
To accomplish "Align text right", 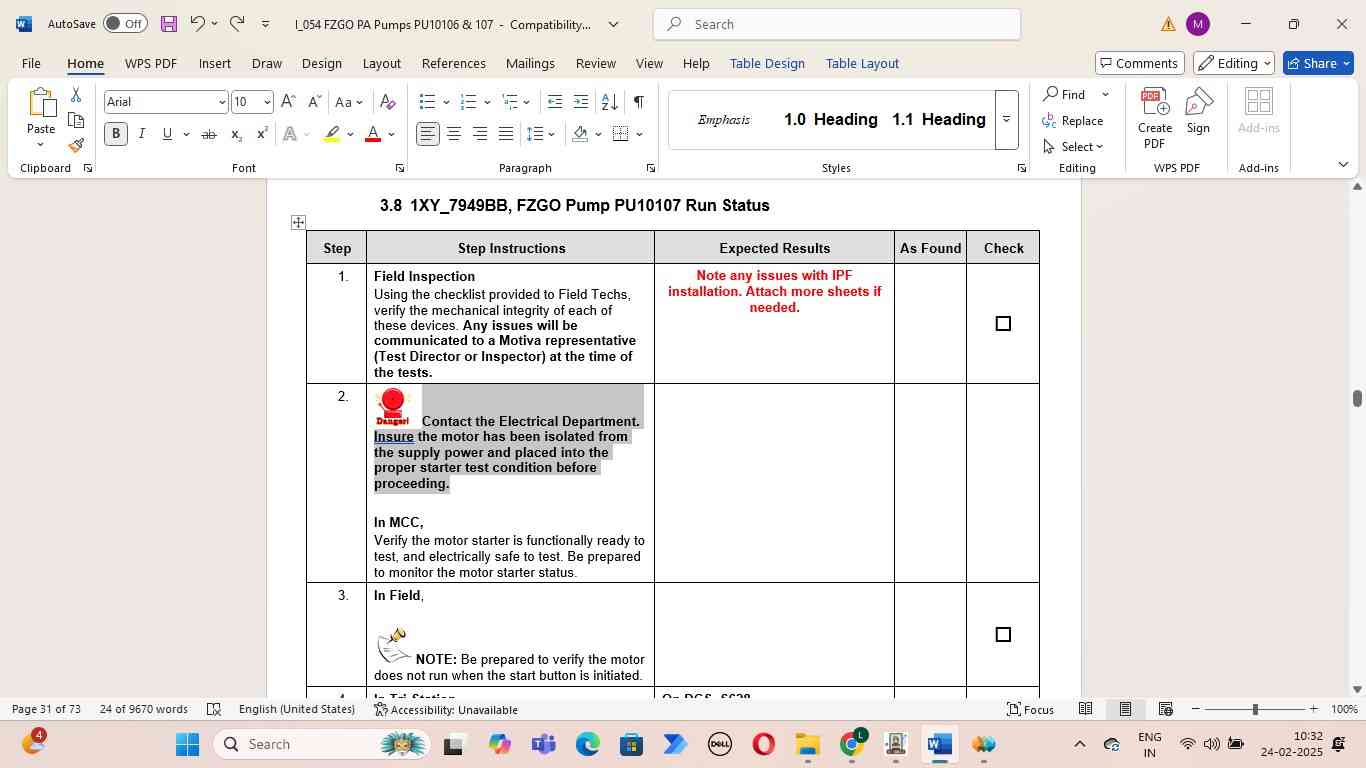I will (480, 134).
